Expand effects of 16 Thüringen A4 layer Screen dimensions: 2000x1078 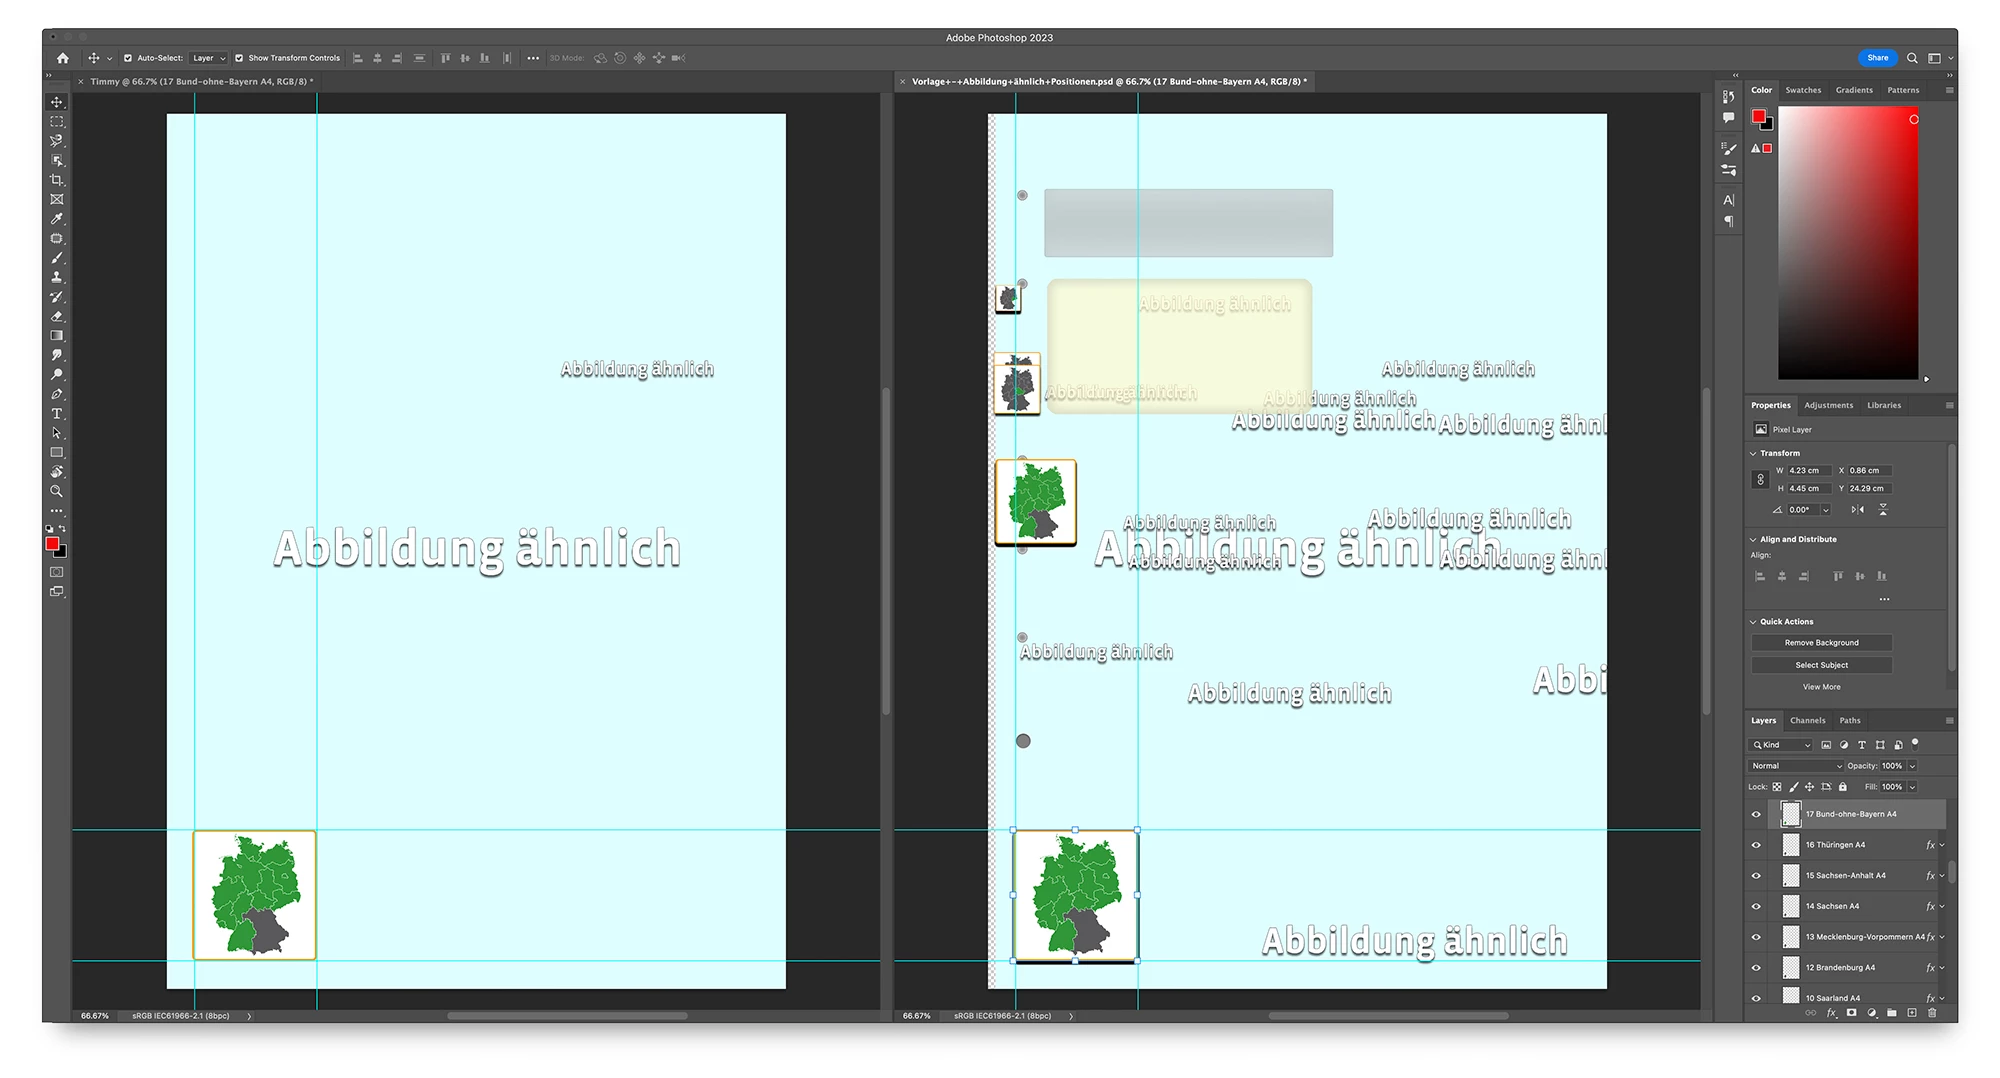coord(1942,845)
